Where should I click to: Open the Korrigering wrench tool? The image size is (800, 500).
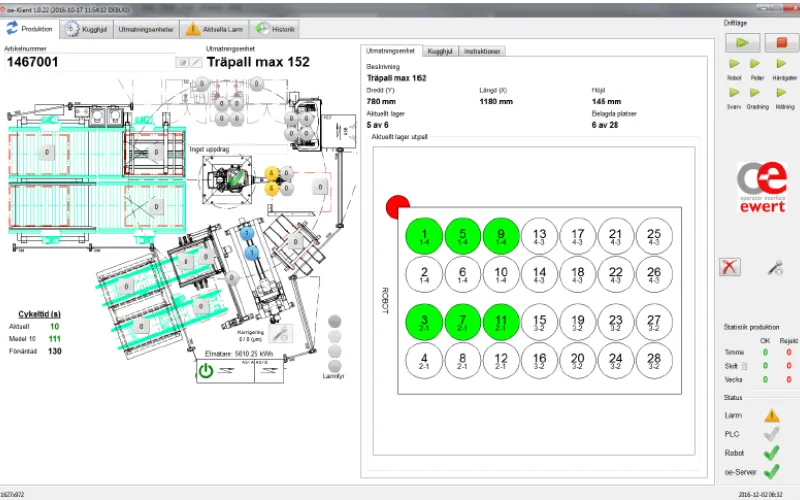(x=283, y=335)
